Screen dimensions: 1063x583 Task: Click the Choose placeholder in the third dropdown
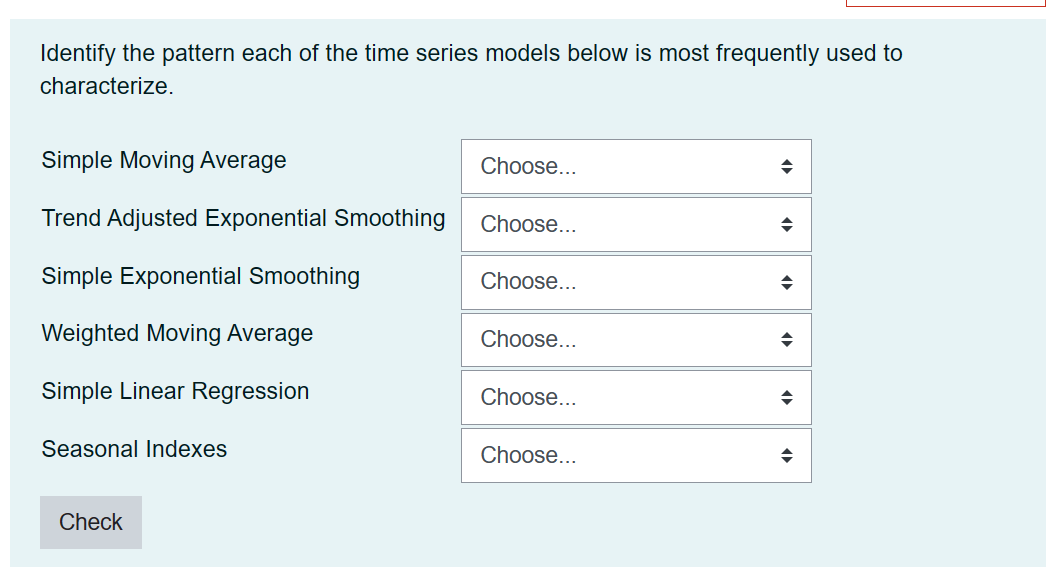[527, 281]
